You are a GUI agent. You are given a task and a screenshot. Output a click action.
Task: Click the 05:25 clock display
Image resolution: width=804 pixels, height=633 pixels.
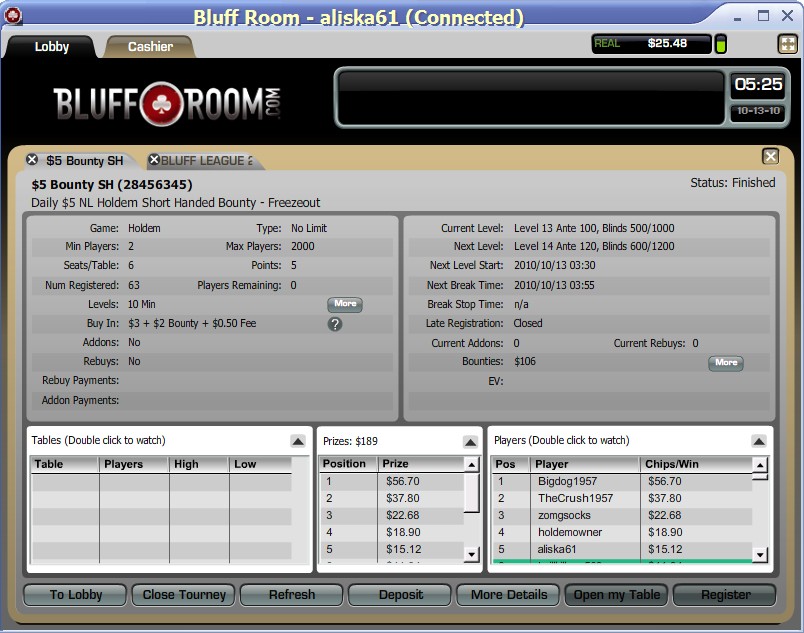[758, 84]
